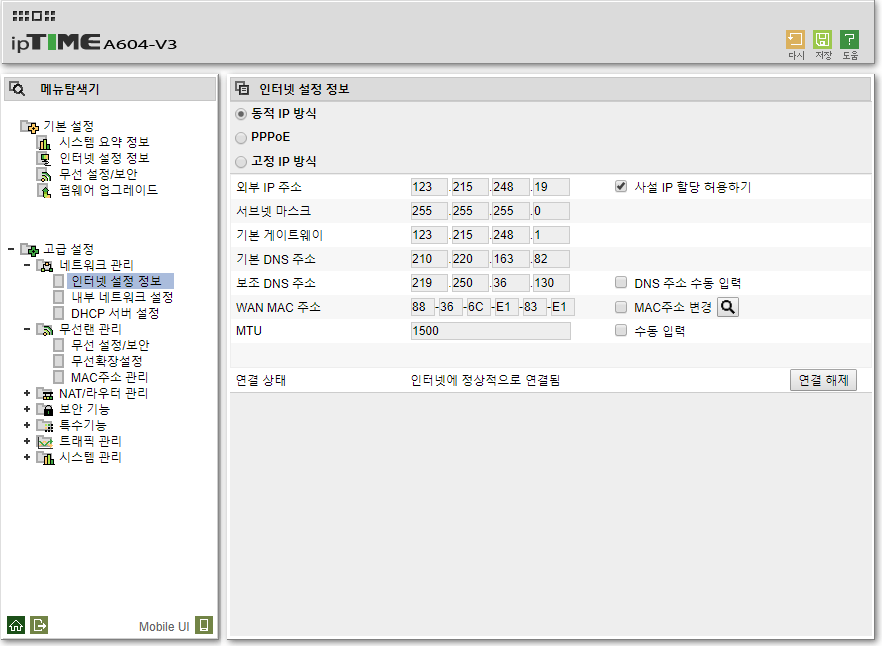Open 내부 네트워크 설정 menu item
Image resolution: width=887 pixels, height=646 pixels.
tap(122, 297)
